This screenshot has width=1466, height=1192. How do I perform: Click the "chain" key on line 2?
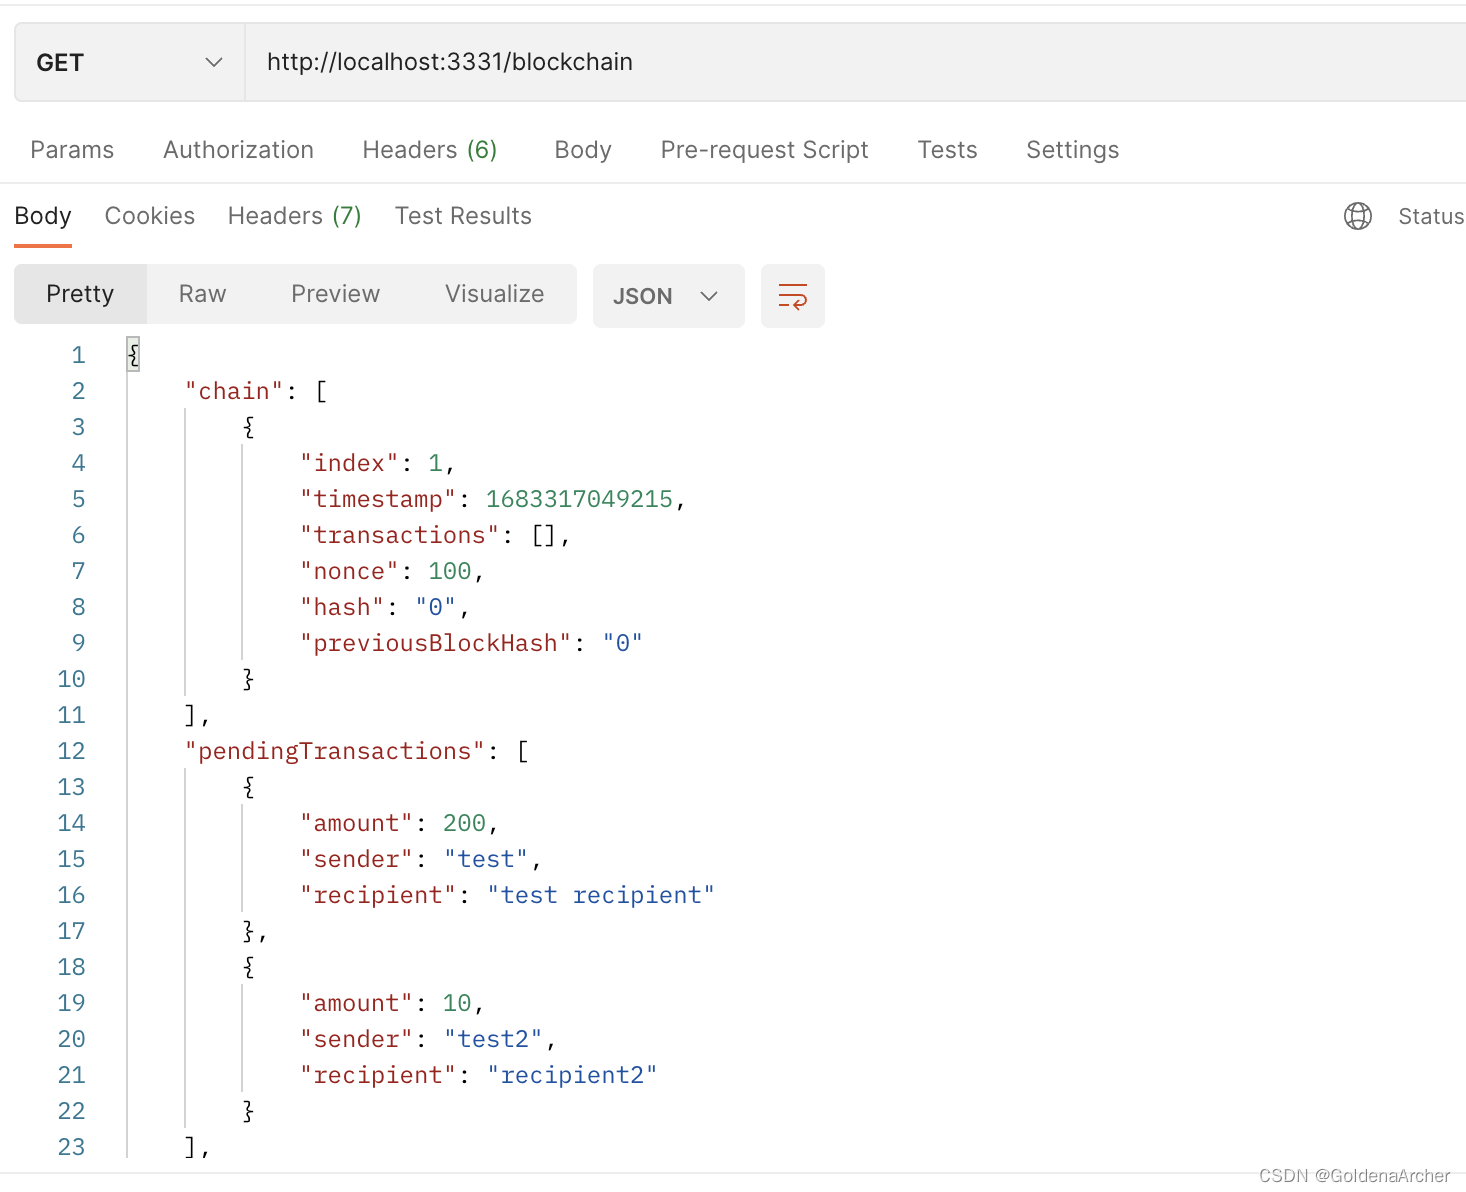click(234, 391)
